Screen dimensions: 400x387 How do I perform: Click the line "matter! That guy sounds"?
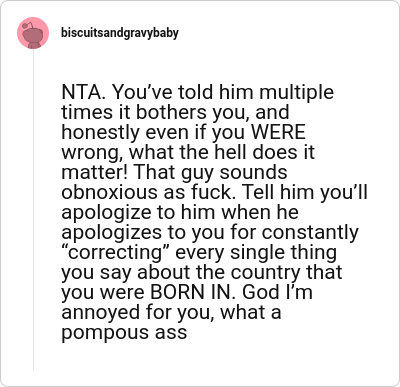[174, 172]
